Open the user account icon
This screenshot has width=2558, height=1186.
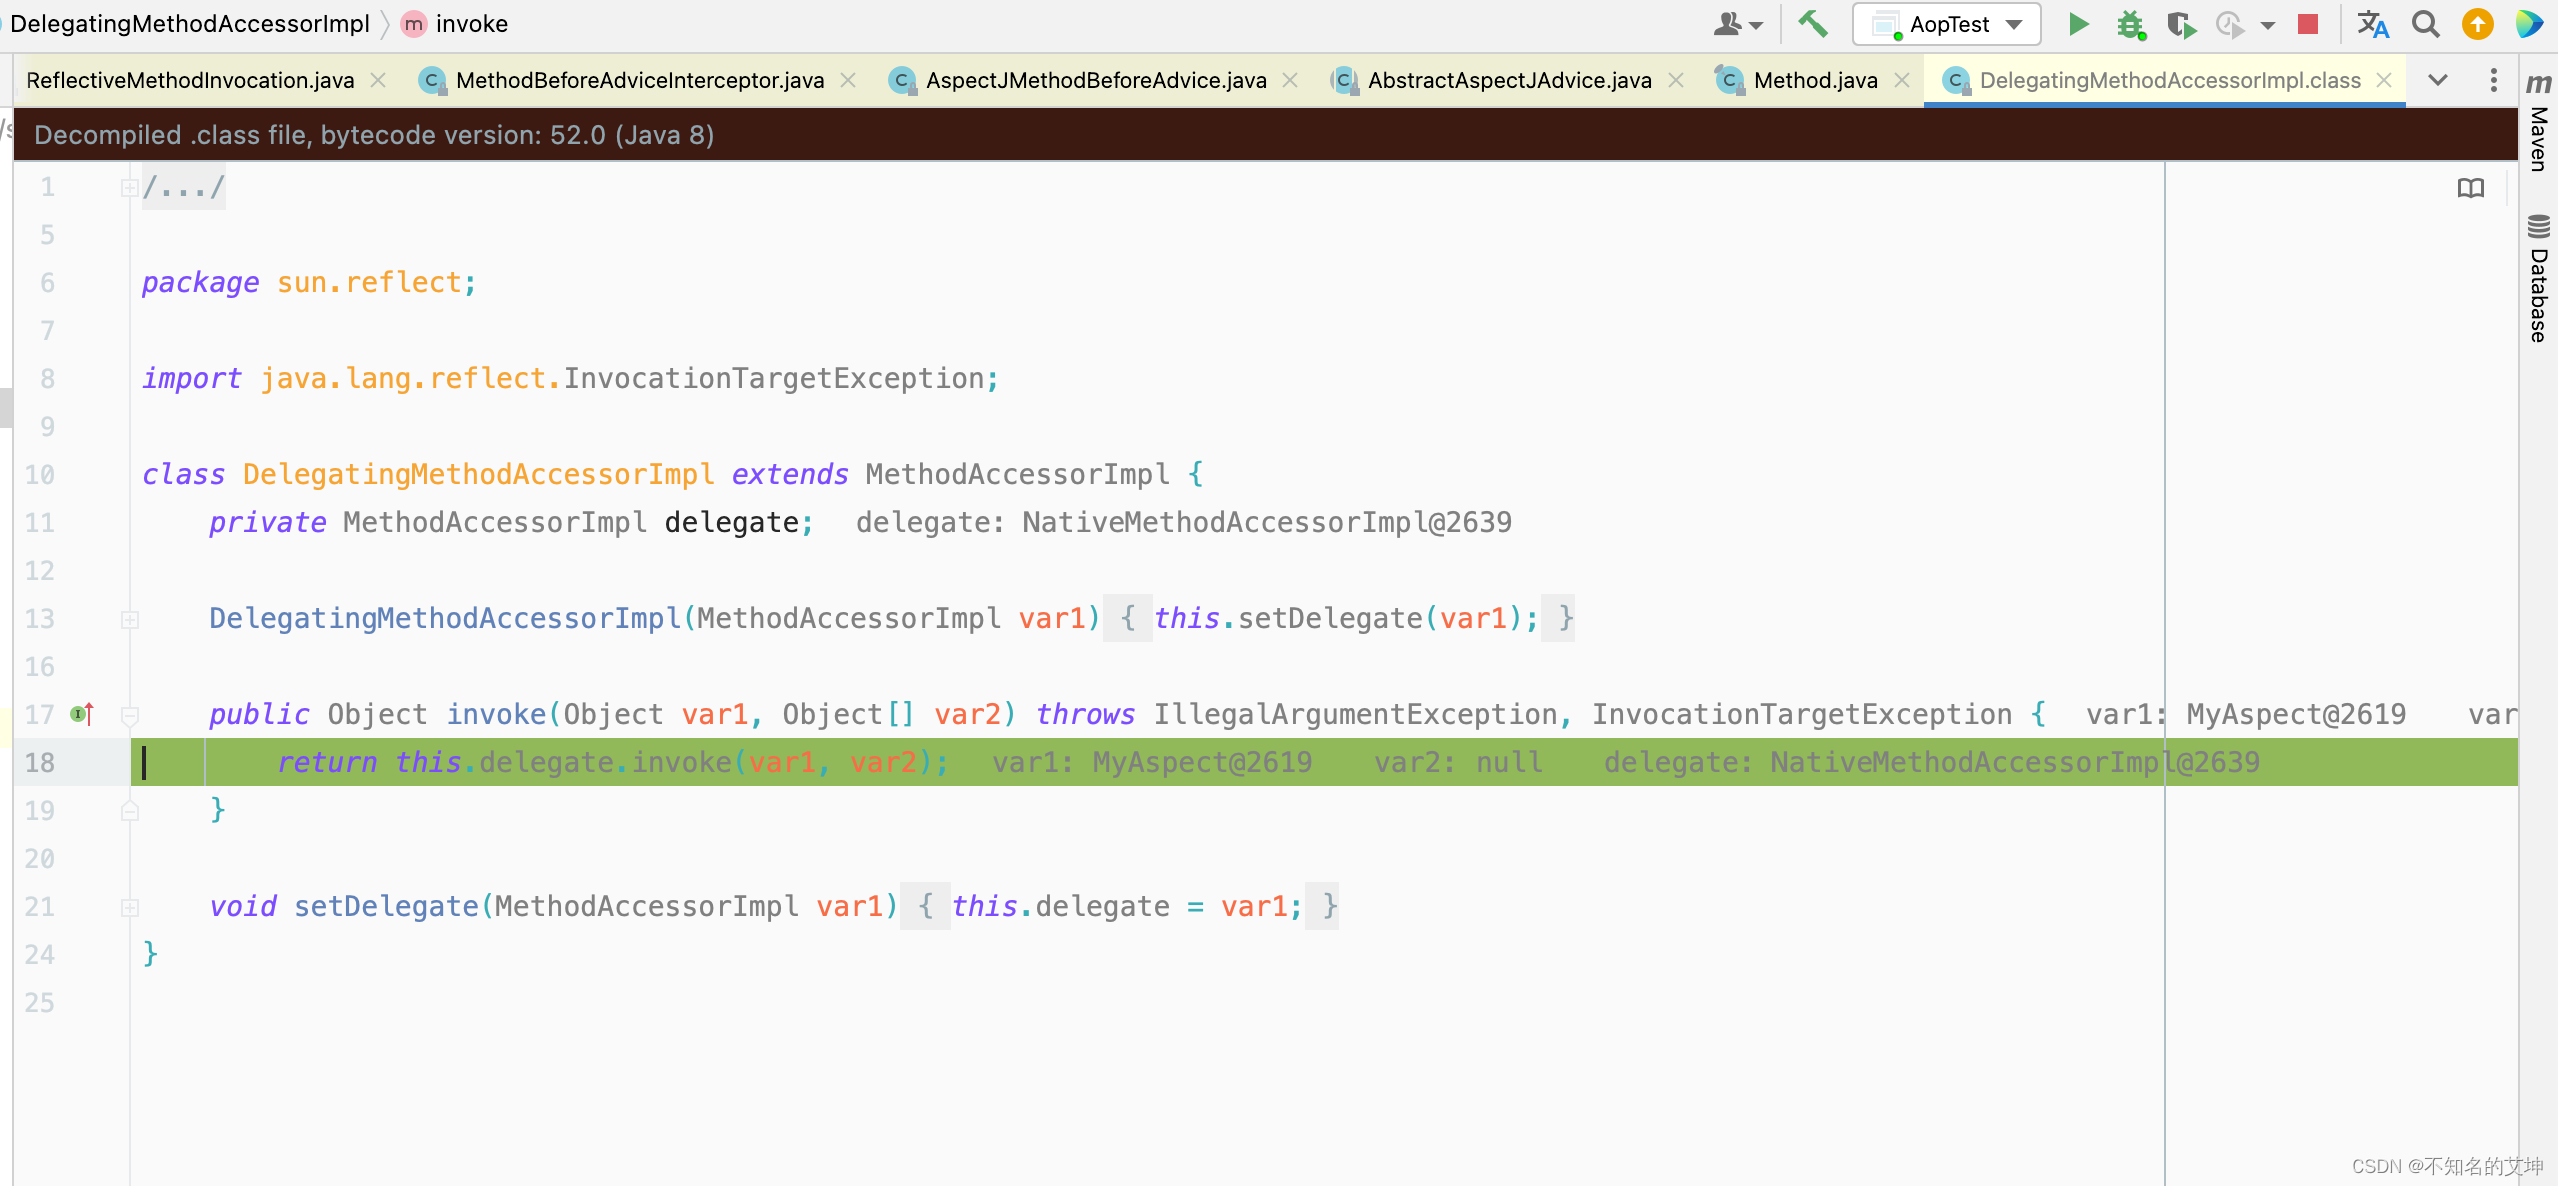click(1728, 24)
